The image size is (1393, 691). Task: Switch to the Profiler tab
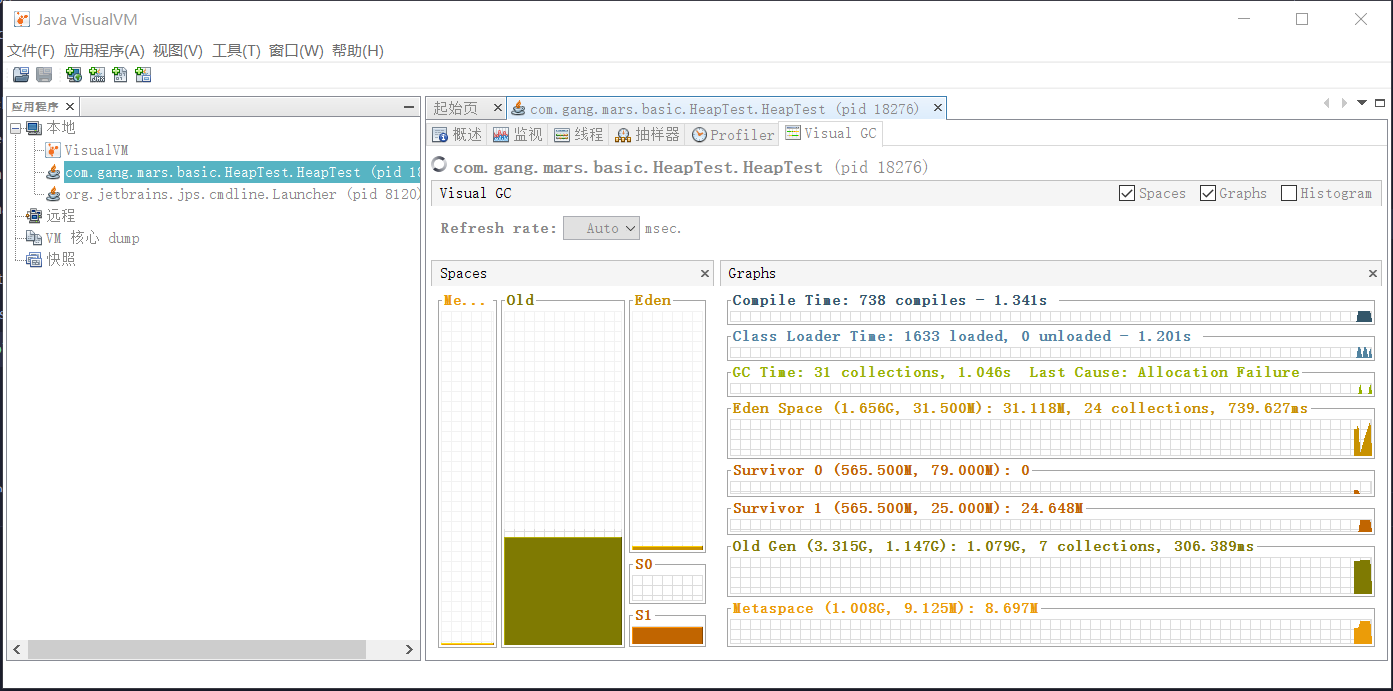pos(733,134)
